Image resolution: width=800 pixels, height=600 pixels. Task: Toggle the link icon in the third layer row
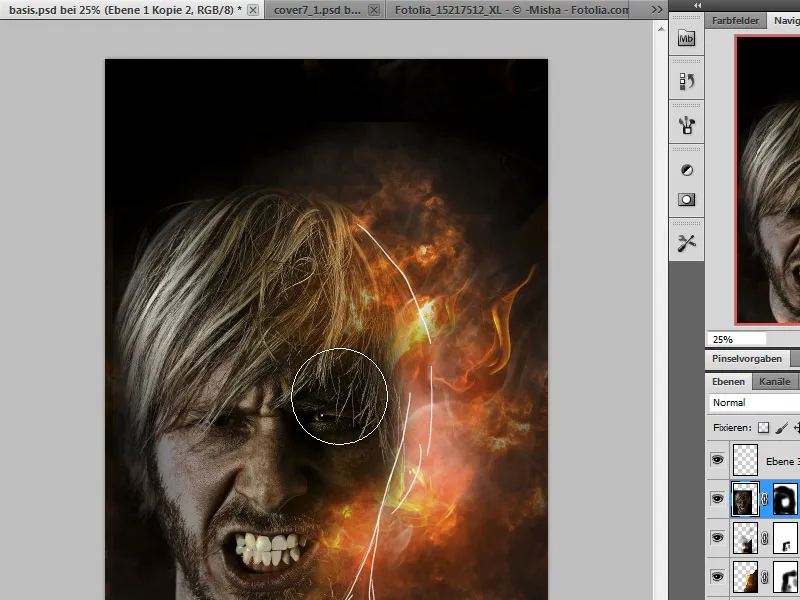[x=765, y=538]
